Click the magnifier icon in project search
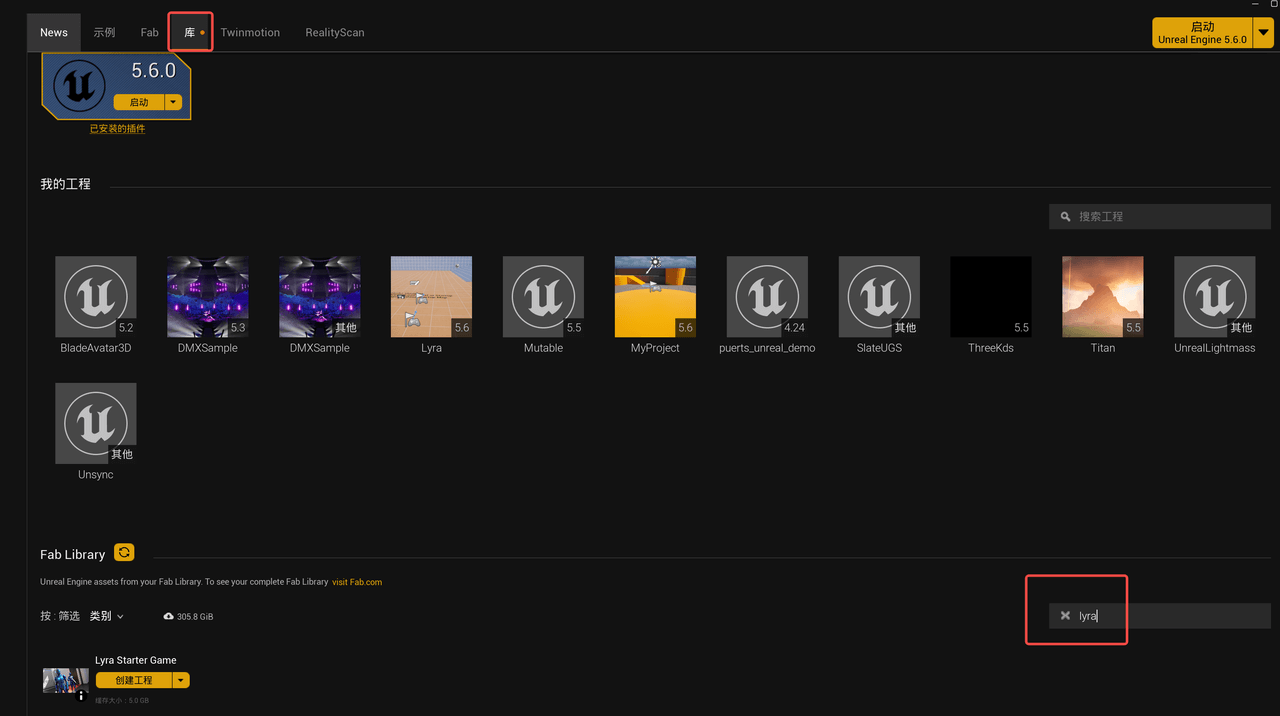 [x=1065, y=217]
